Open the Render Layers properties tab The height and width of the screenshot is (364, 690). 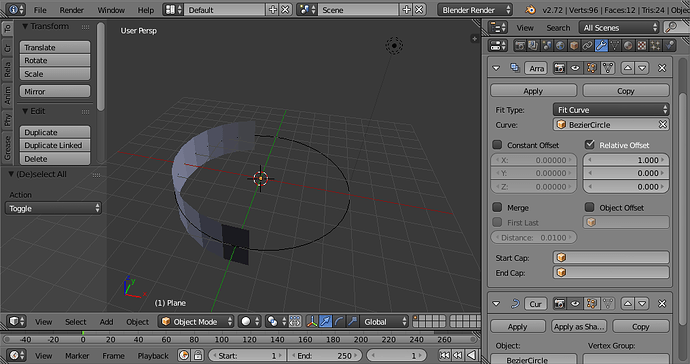tap(533, 45)
